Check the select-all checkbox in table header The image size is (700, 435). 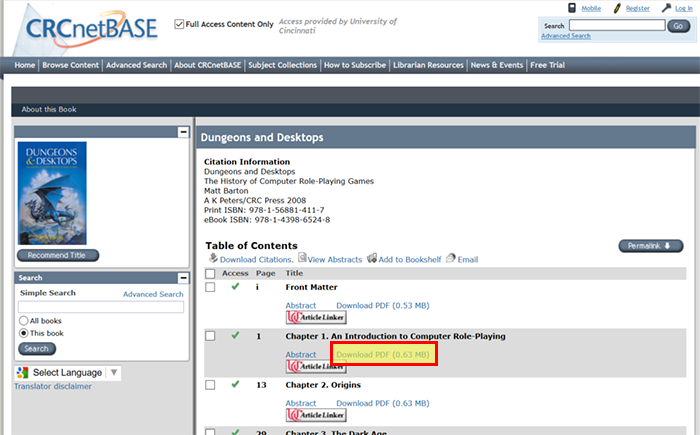[x=210, y=274]
